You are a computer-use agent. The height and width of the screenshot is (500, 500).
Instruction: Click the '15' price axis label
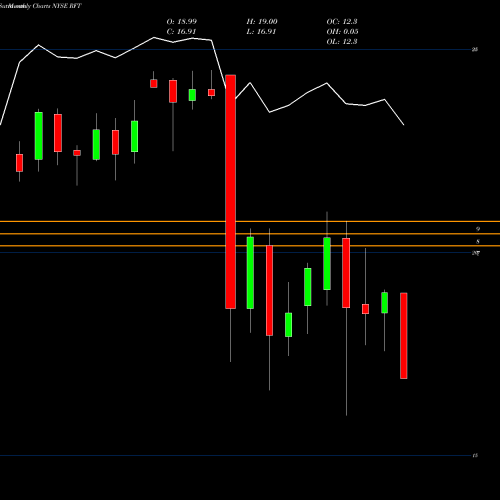click(475, 455)
